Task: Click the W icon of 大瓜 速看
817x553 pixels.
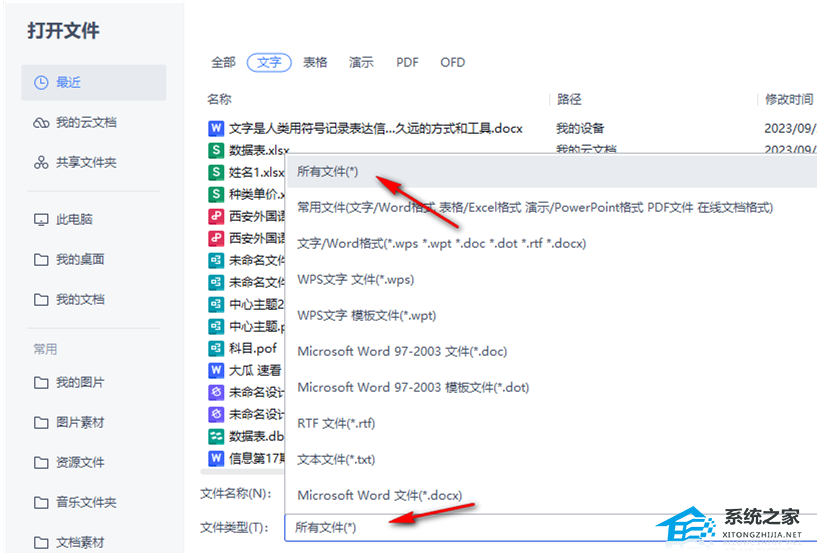Action: [216, 370]
